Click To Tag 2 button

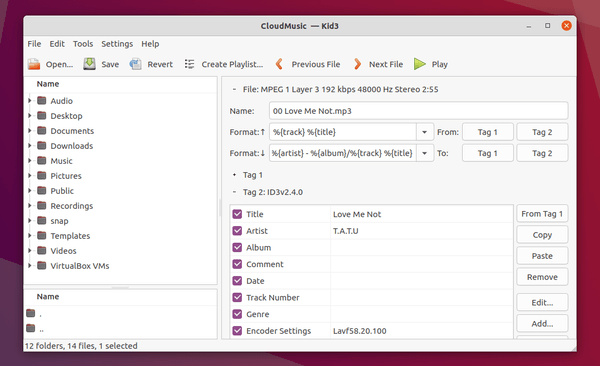point(542,153)
